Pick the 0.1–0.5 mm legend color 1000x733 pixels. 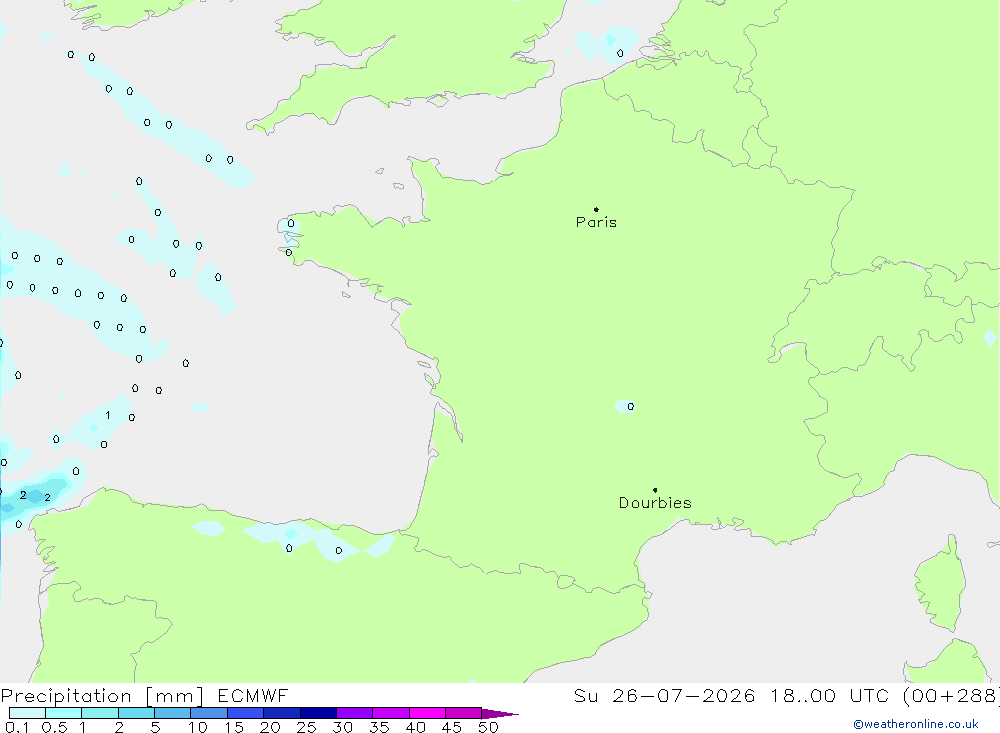(x=27, y=713)
